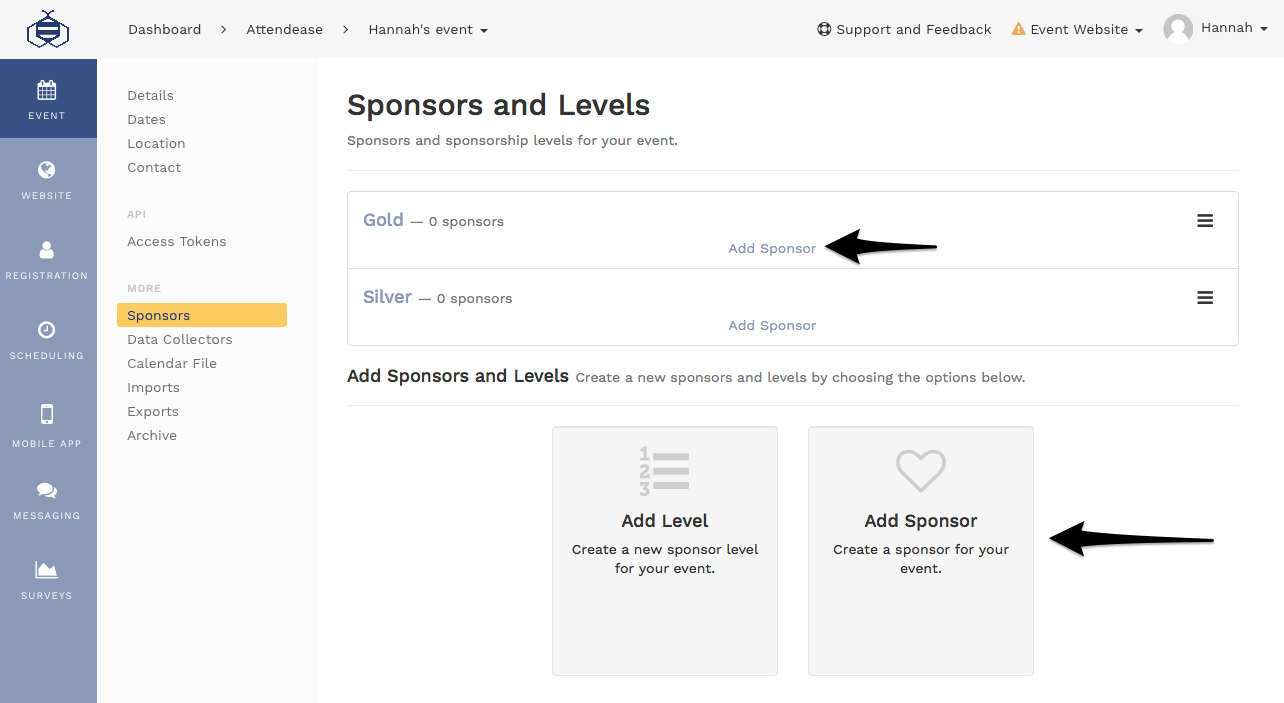This screenshot has width=1284, height=703.
Task: Click the Dashboard breadcrumb link
Action: 164,29
